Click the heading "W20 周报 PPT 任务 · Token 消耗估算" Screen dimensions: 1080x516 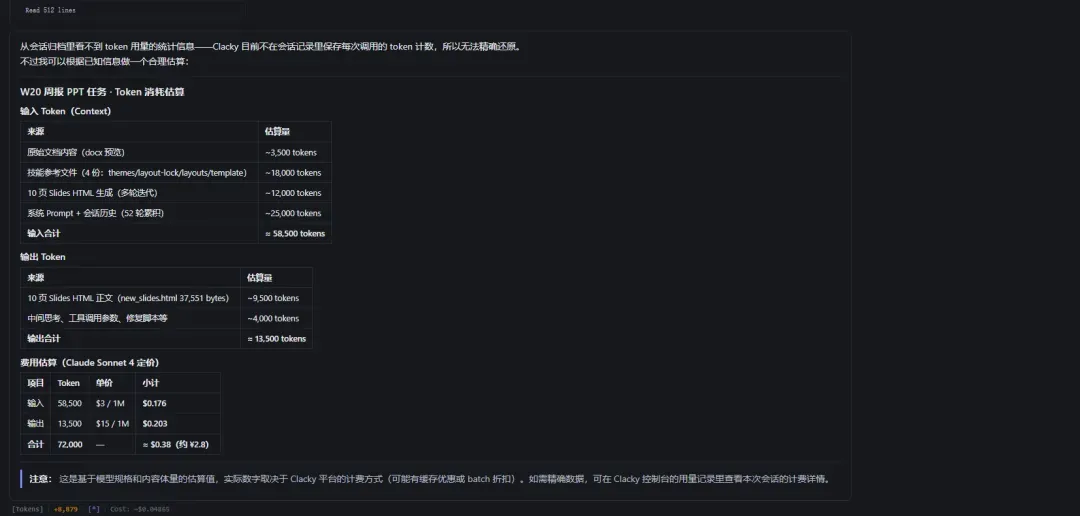click(102, 92)
